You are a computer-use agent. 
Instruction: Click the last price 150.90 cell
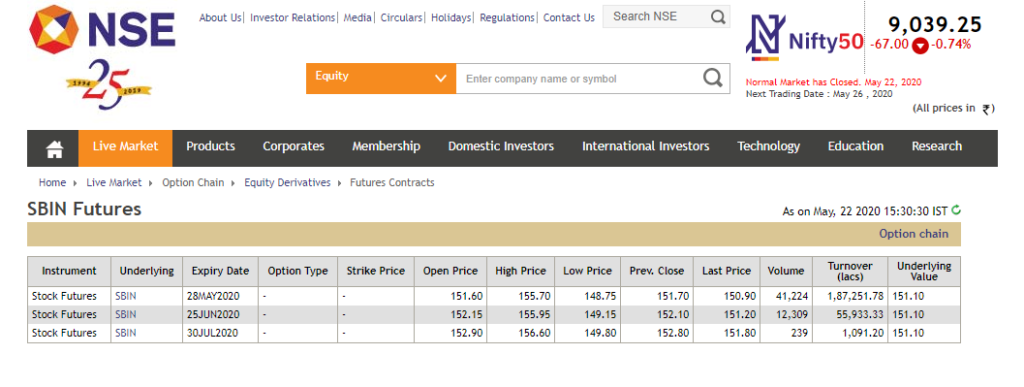coord(726,296)
